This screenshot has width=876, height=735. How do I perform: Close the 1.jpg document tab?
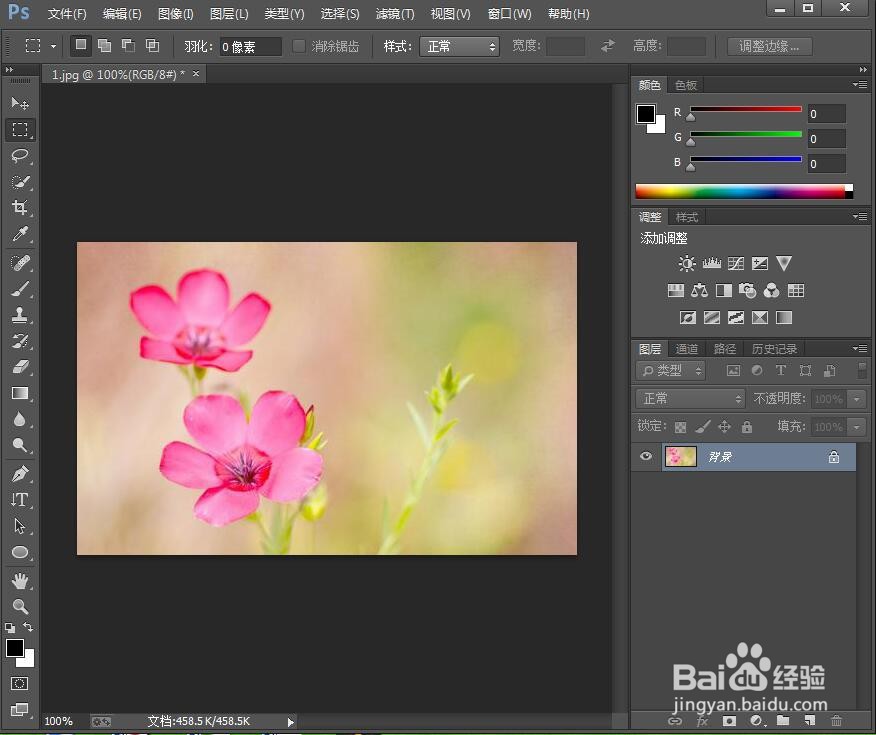point(196,73)
